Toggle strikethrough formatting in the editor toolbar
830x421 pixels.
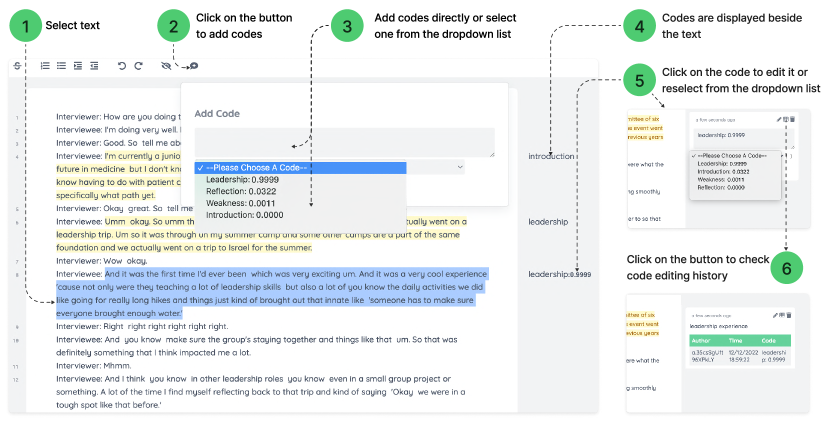(17, 66)
